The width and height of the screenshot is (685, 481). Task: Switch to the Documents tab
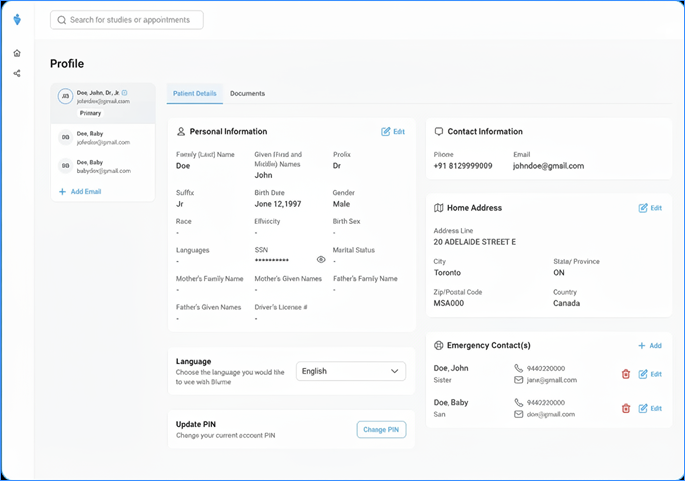(247, 93)
